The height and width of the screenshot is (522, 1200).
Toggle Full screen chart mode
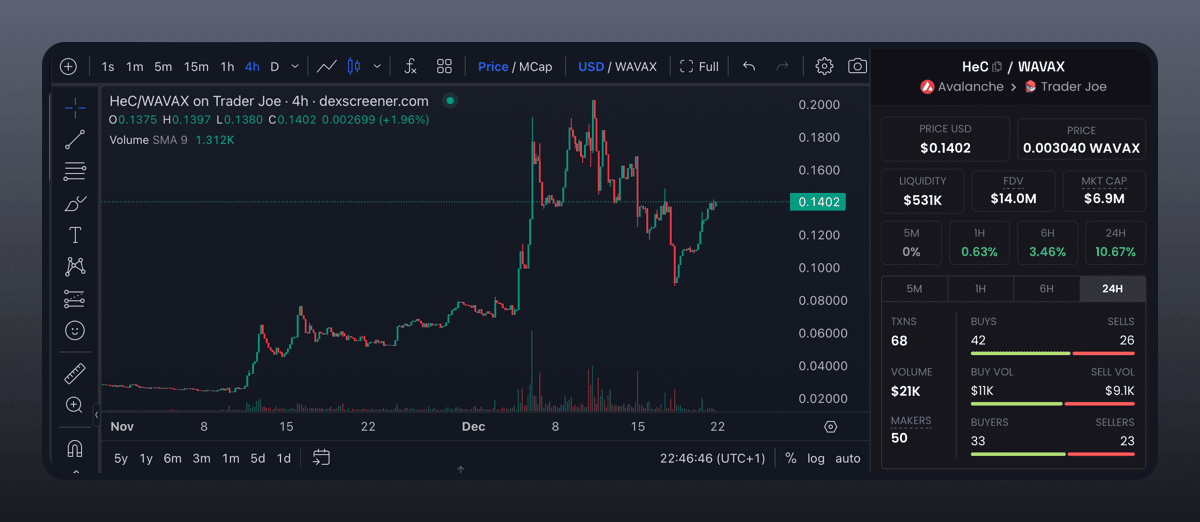(699, 67)
